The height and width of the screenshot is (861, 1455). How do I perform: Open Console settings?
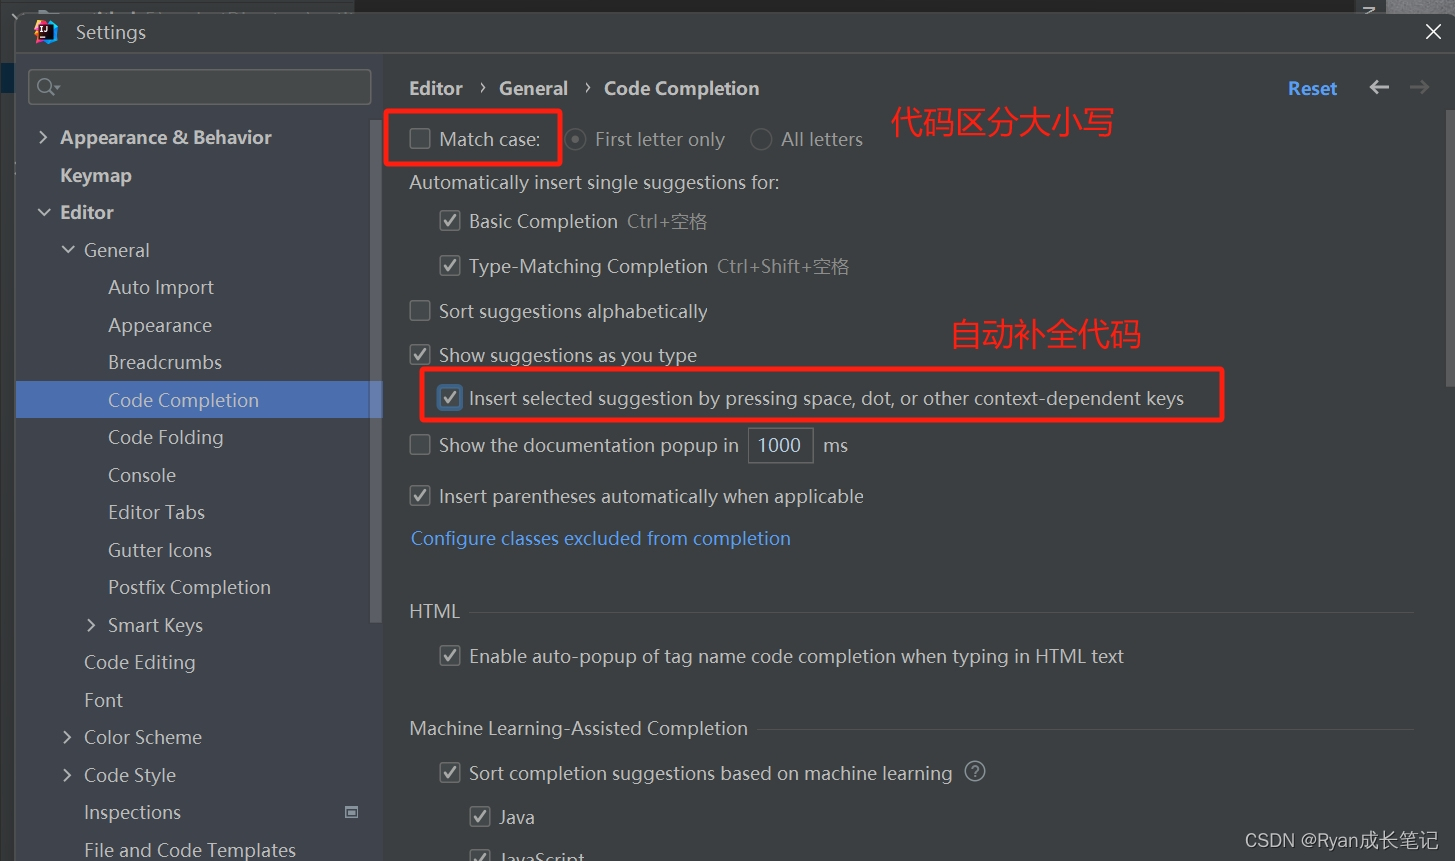tap(142, 475)
